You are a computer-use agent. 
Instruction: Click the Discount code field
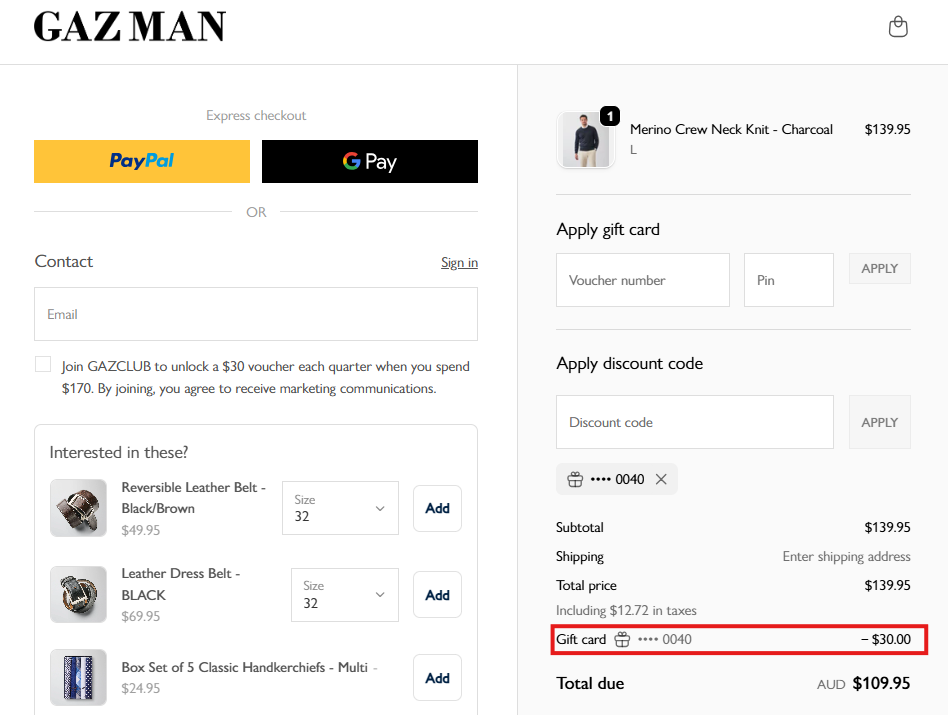point(695,422)
